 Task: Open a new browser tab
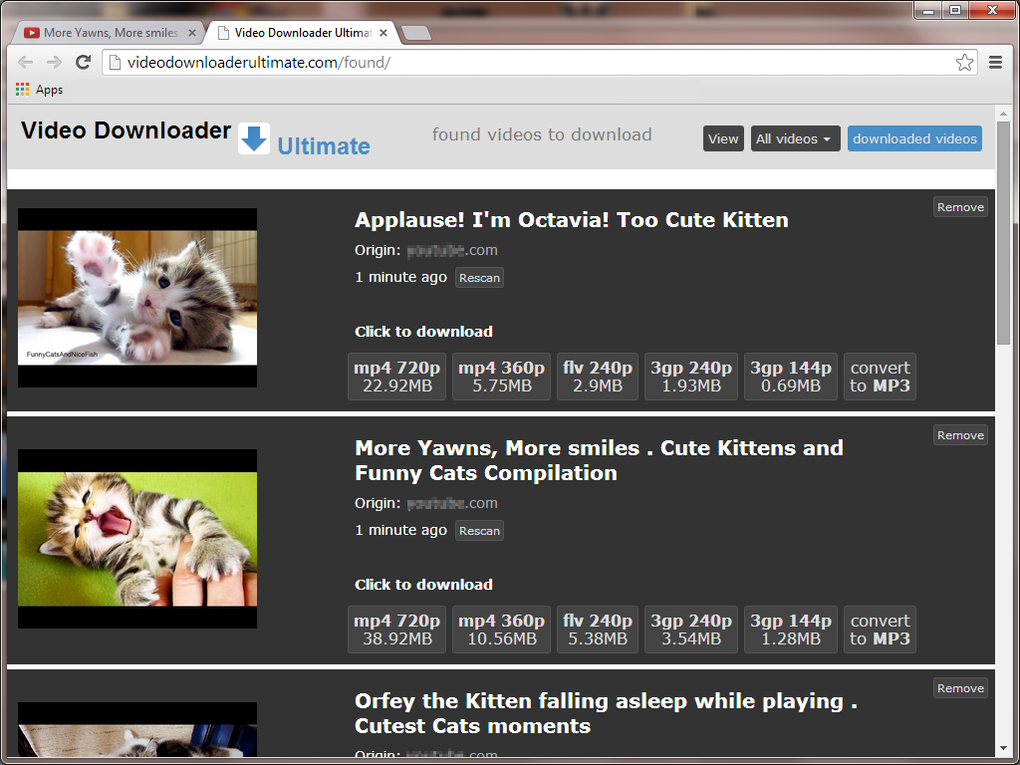point(416,33)
